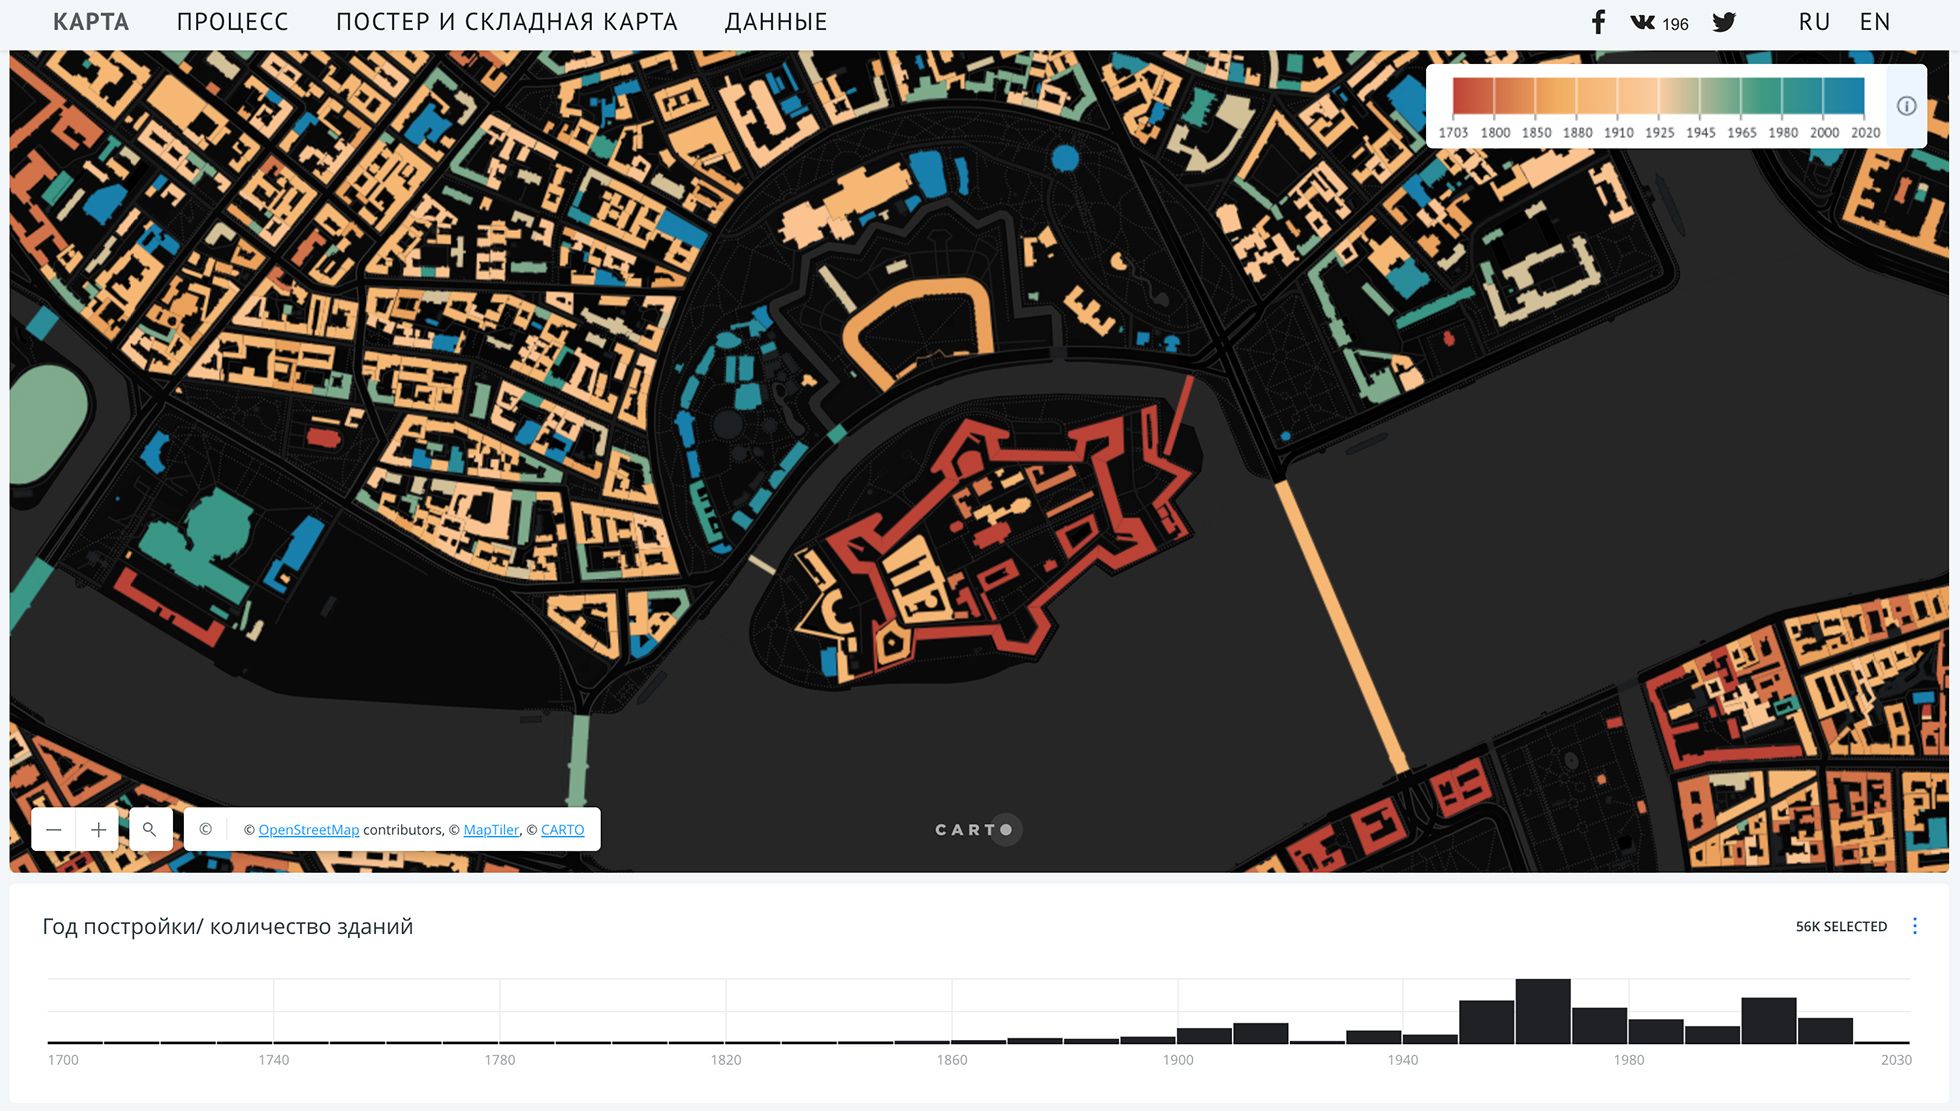Switch language to EN
The image size is (1960, 1111).
click(x=1874, y=22)
